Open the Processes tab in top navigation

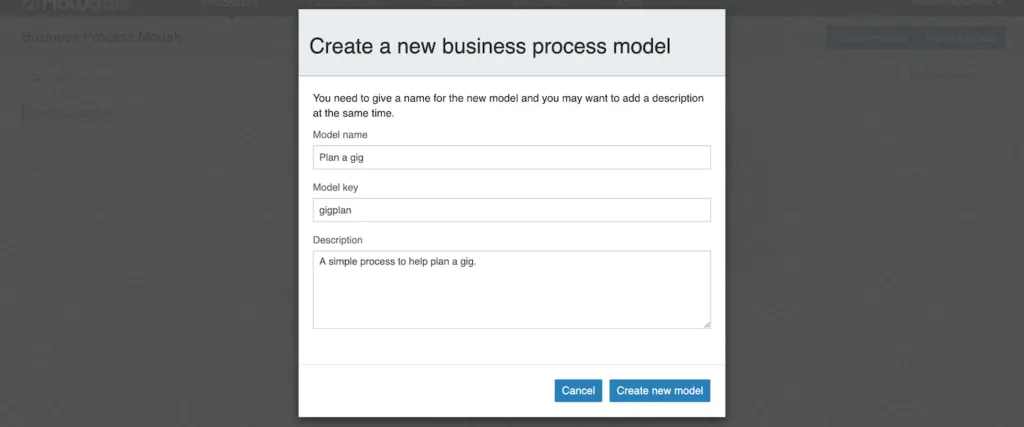click(x=231, y=4)
